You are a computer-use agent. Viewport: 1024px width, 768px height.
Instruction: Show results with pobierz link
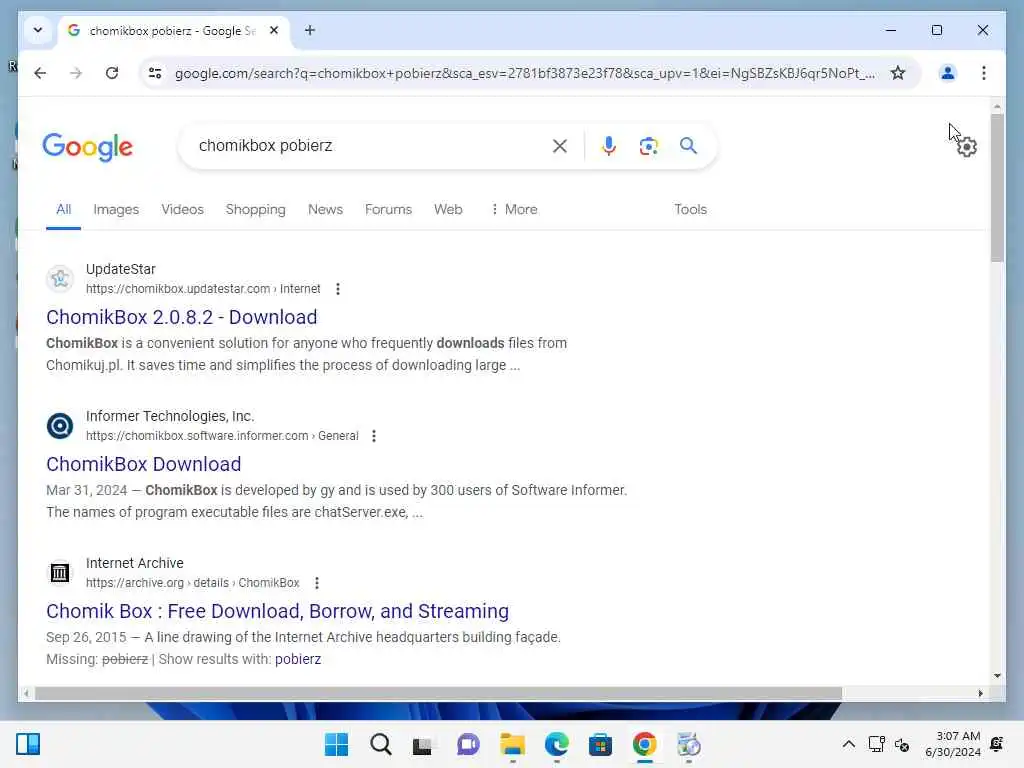pos(298,659)
